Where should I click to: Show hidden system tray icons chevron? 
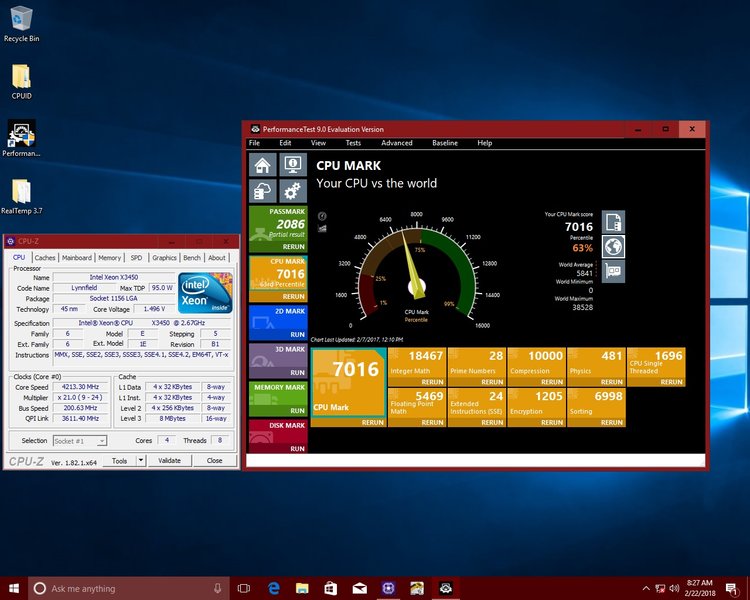coord(646,589)
